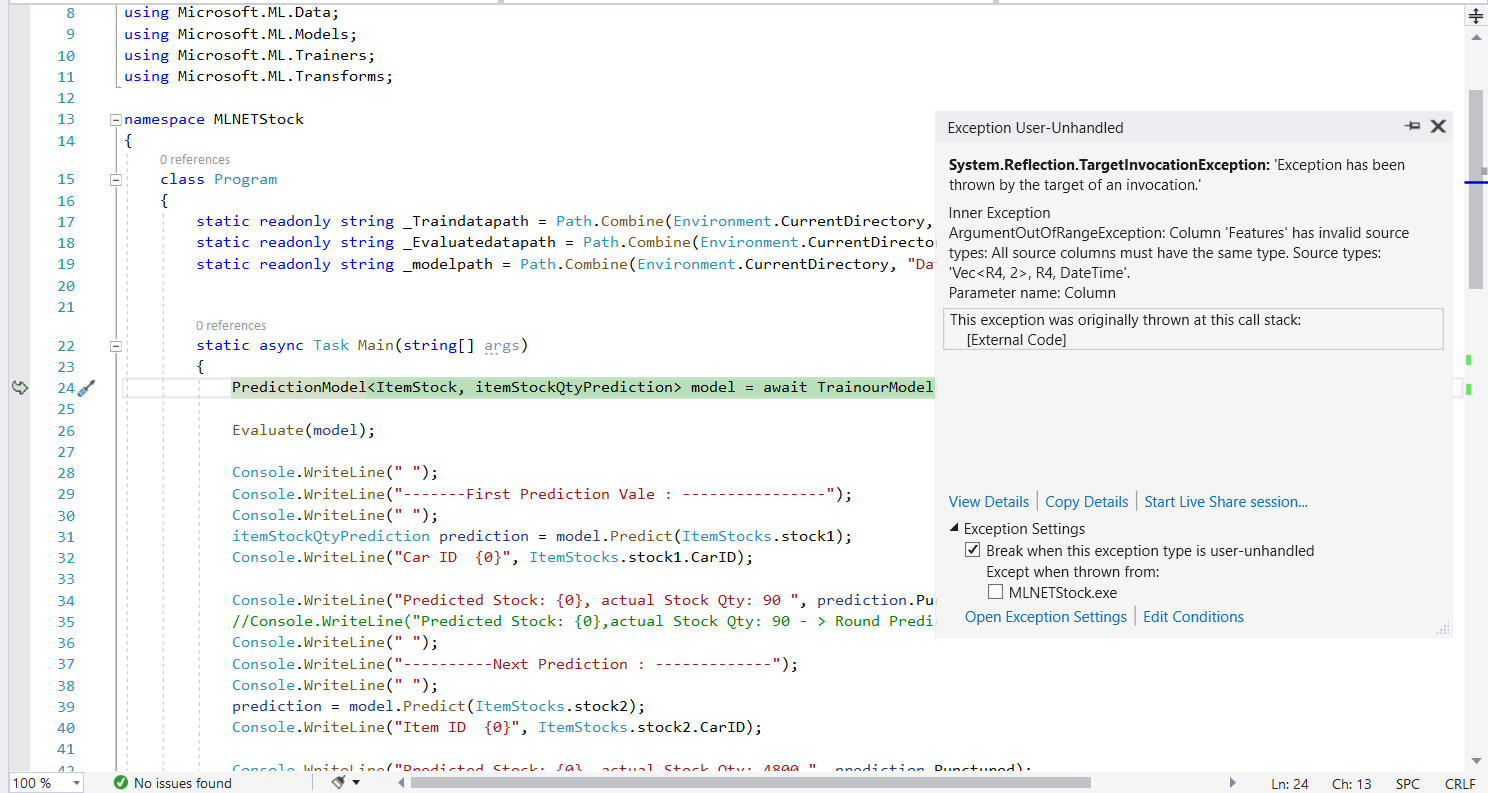Click the scrollbar up arrow on the right
Screen dimensions: 1488x793
(x=1476, y=38)
